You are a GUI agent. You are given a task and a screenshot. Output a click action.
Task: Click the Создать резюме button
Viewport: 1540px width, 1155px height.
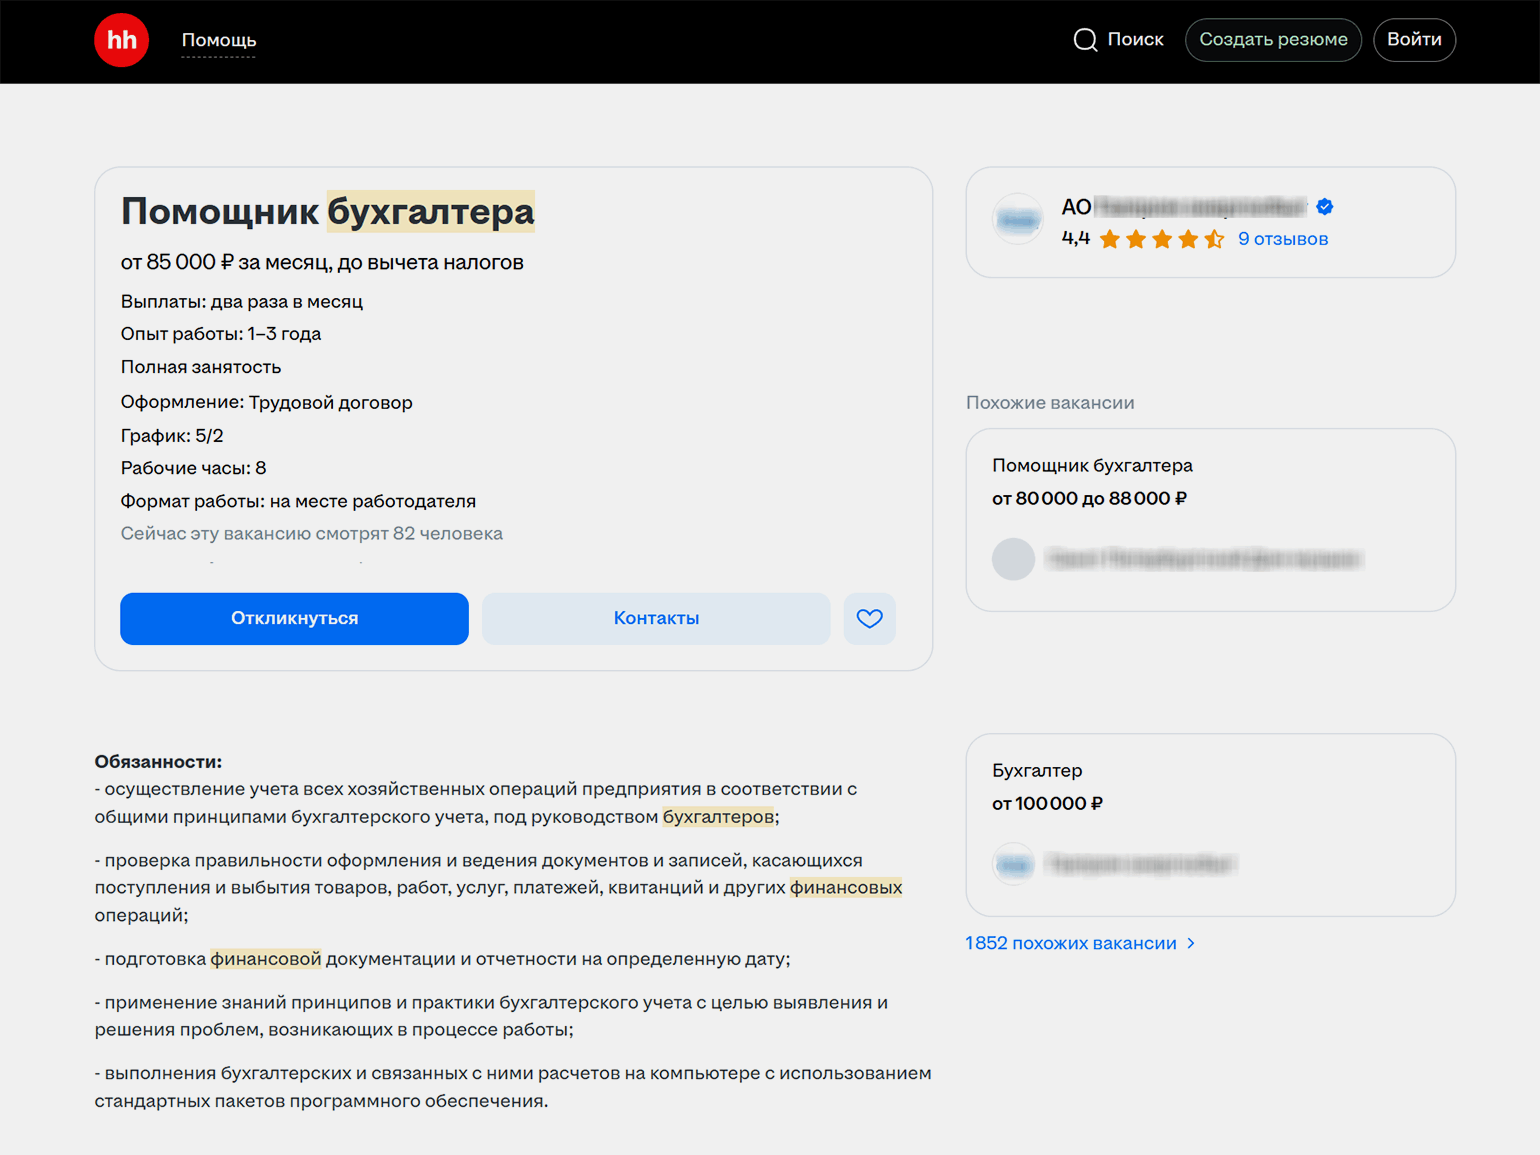click(1272, 40)
